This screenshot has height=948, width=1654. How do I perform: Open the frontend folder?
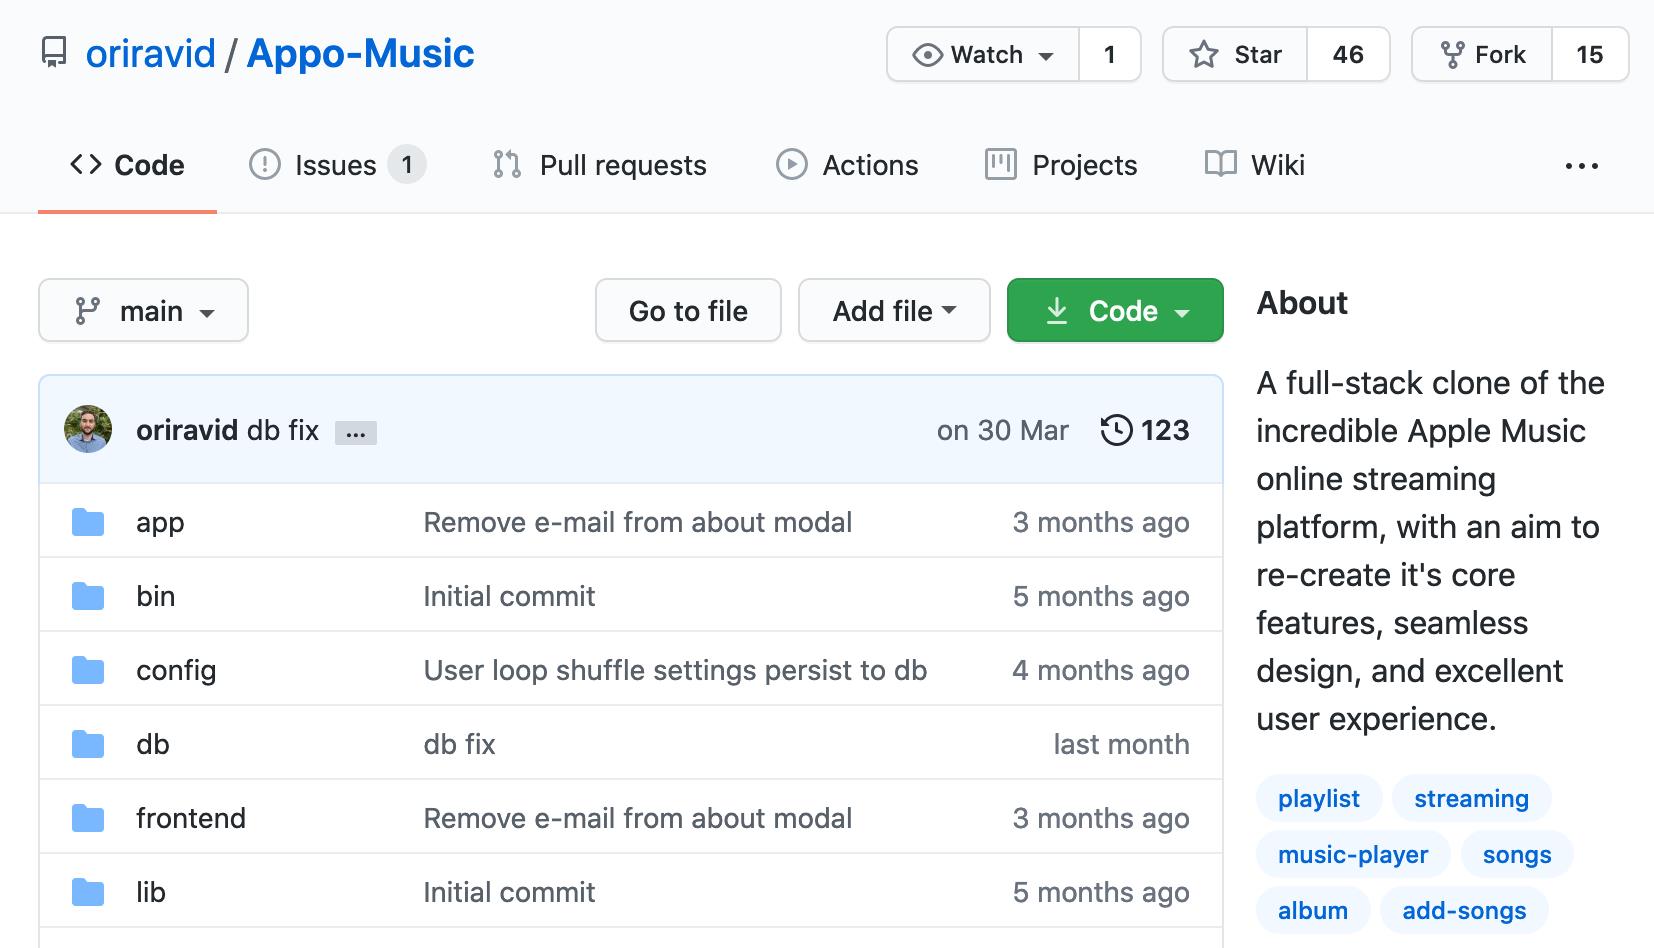click(x=191, y=818)
